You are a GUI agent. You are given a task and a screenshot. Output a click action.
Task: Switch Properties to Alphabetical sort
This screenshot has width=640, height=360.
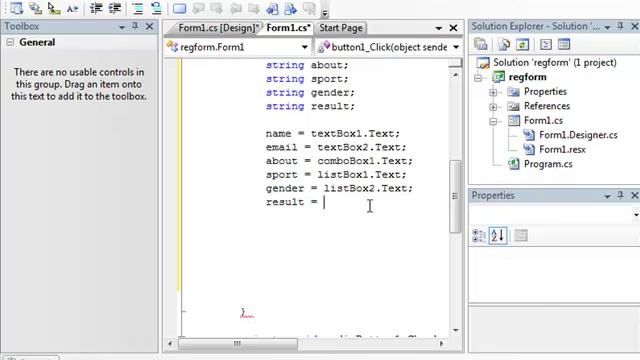tap(498, 236)
